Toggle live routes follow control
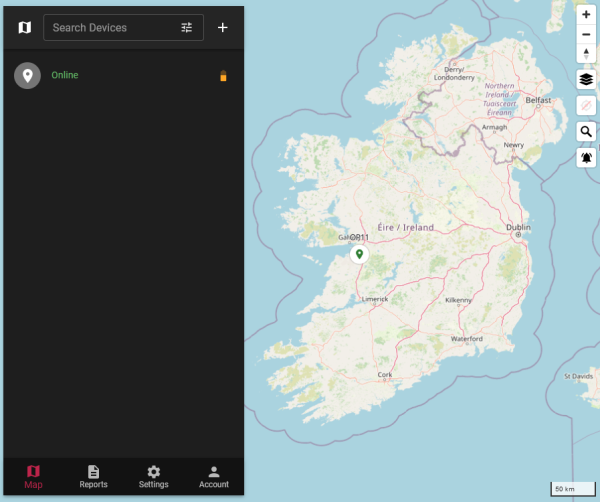The width and height of the screenshot is (600, 502). (x=586, y=105)
